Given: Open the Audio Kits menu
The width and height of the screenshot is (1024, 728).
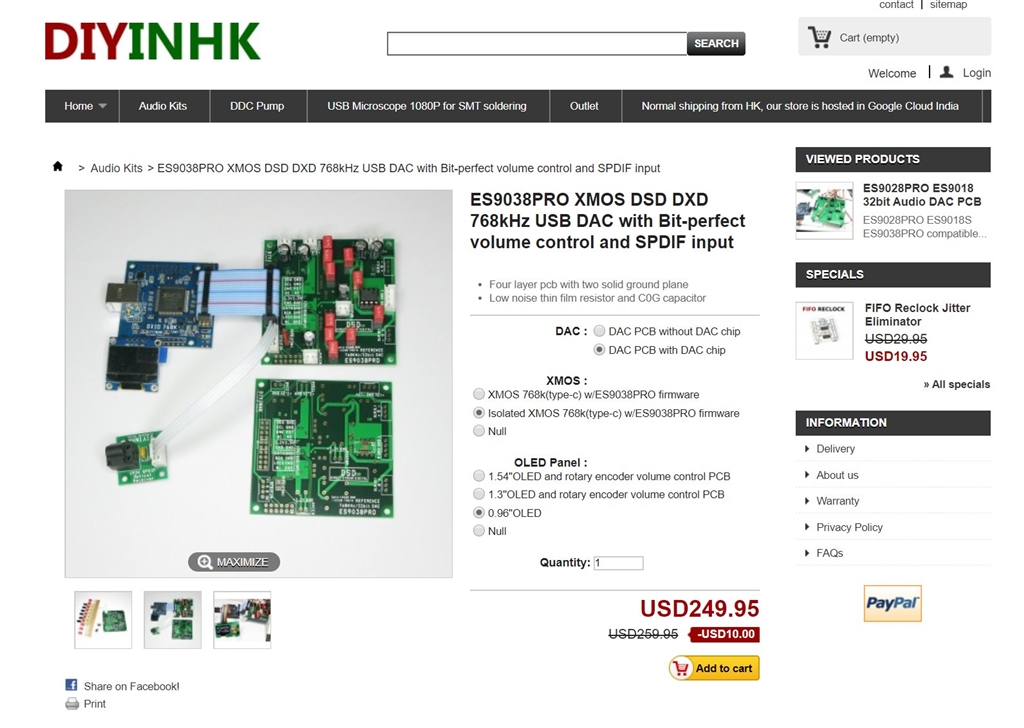Looking at the screenshot, I should point(163,106).
